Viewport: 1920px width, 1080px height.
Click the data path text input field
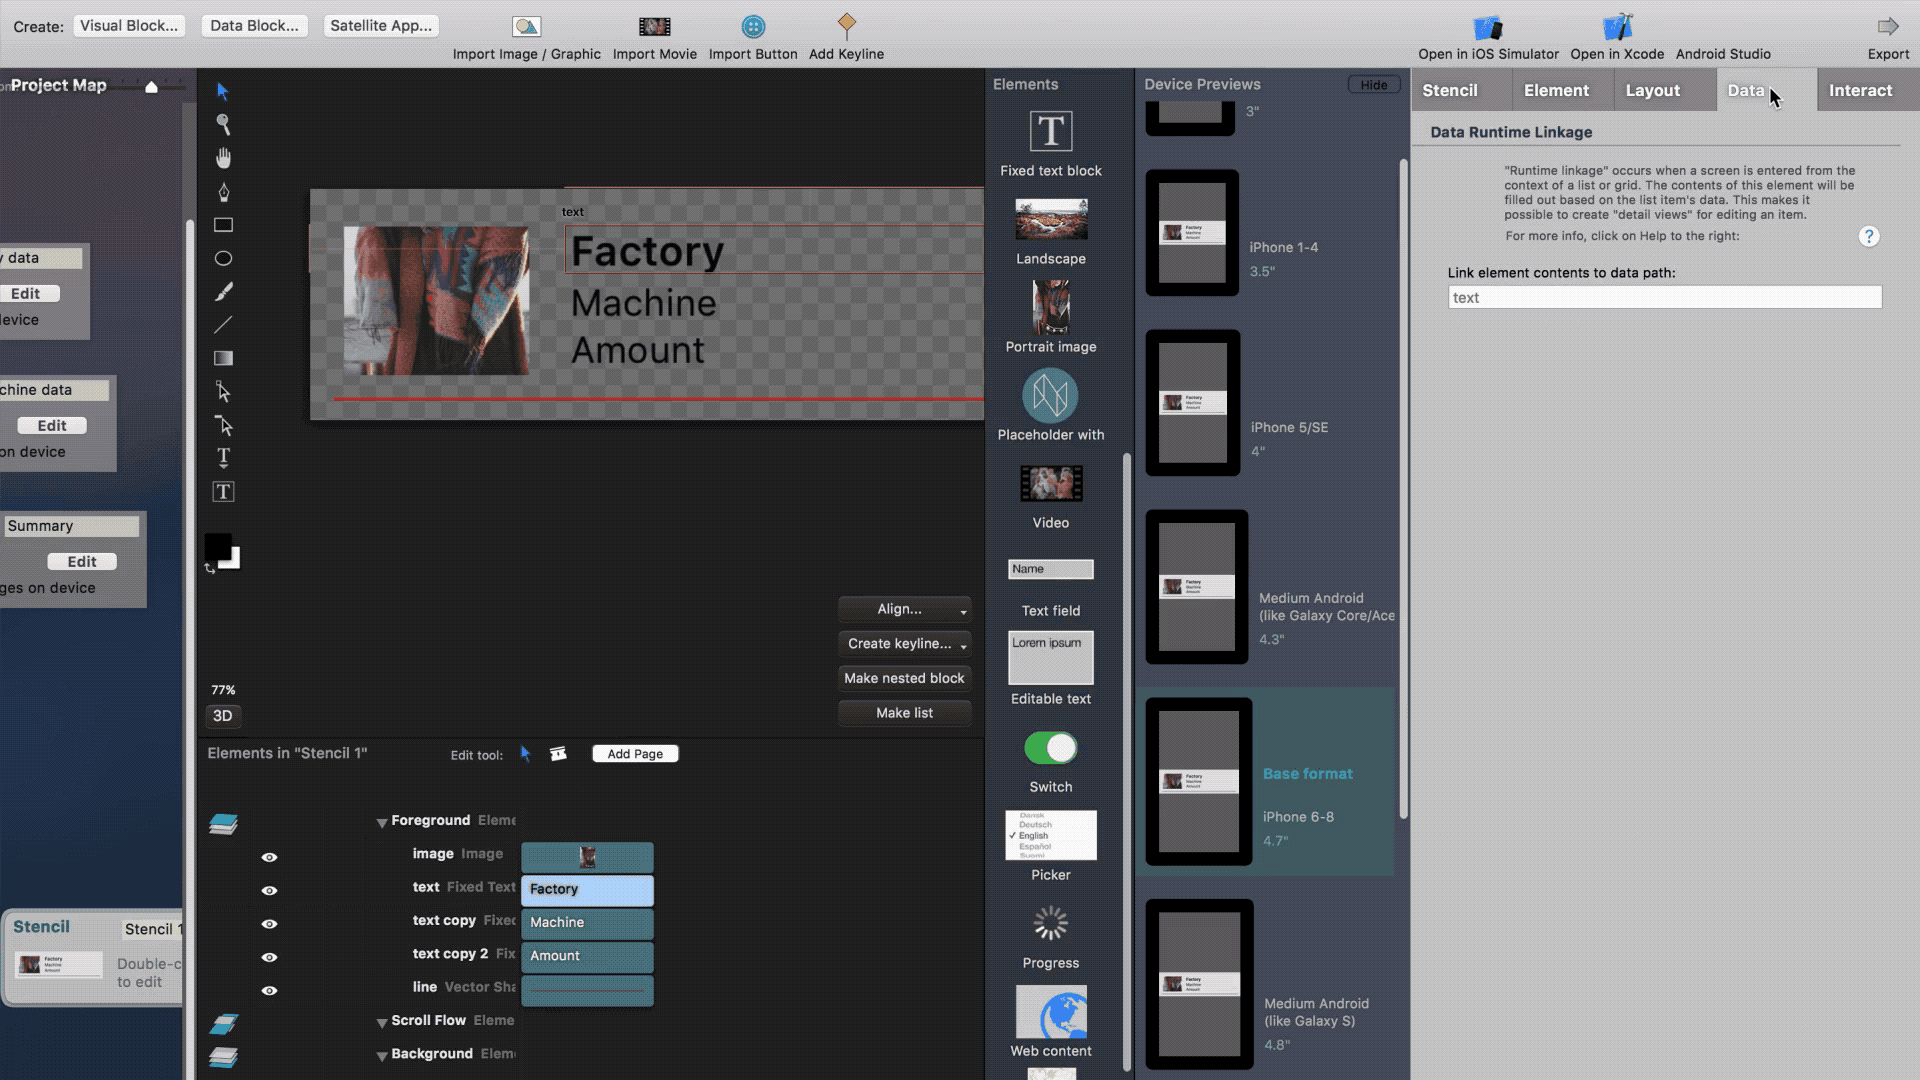(1663, 297)
